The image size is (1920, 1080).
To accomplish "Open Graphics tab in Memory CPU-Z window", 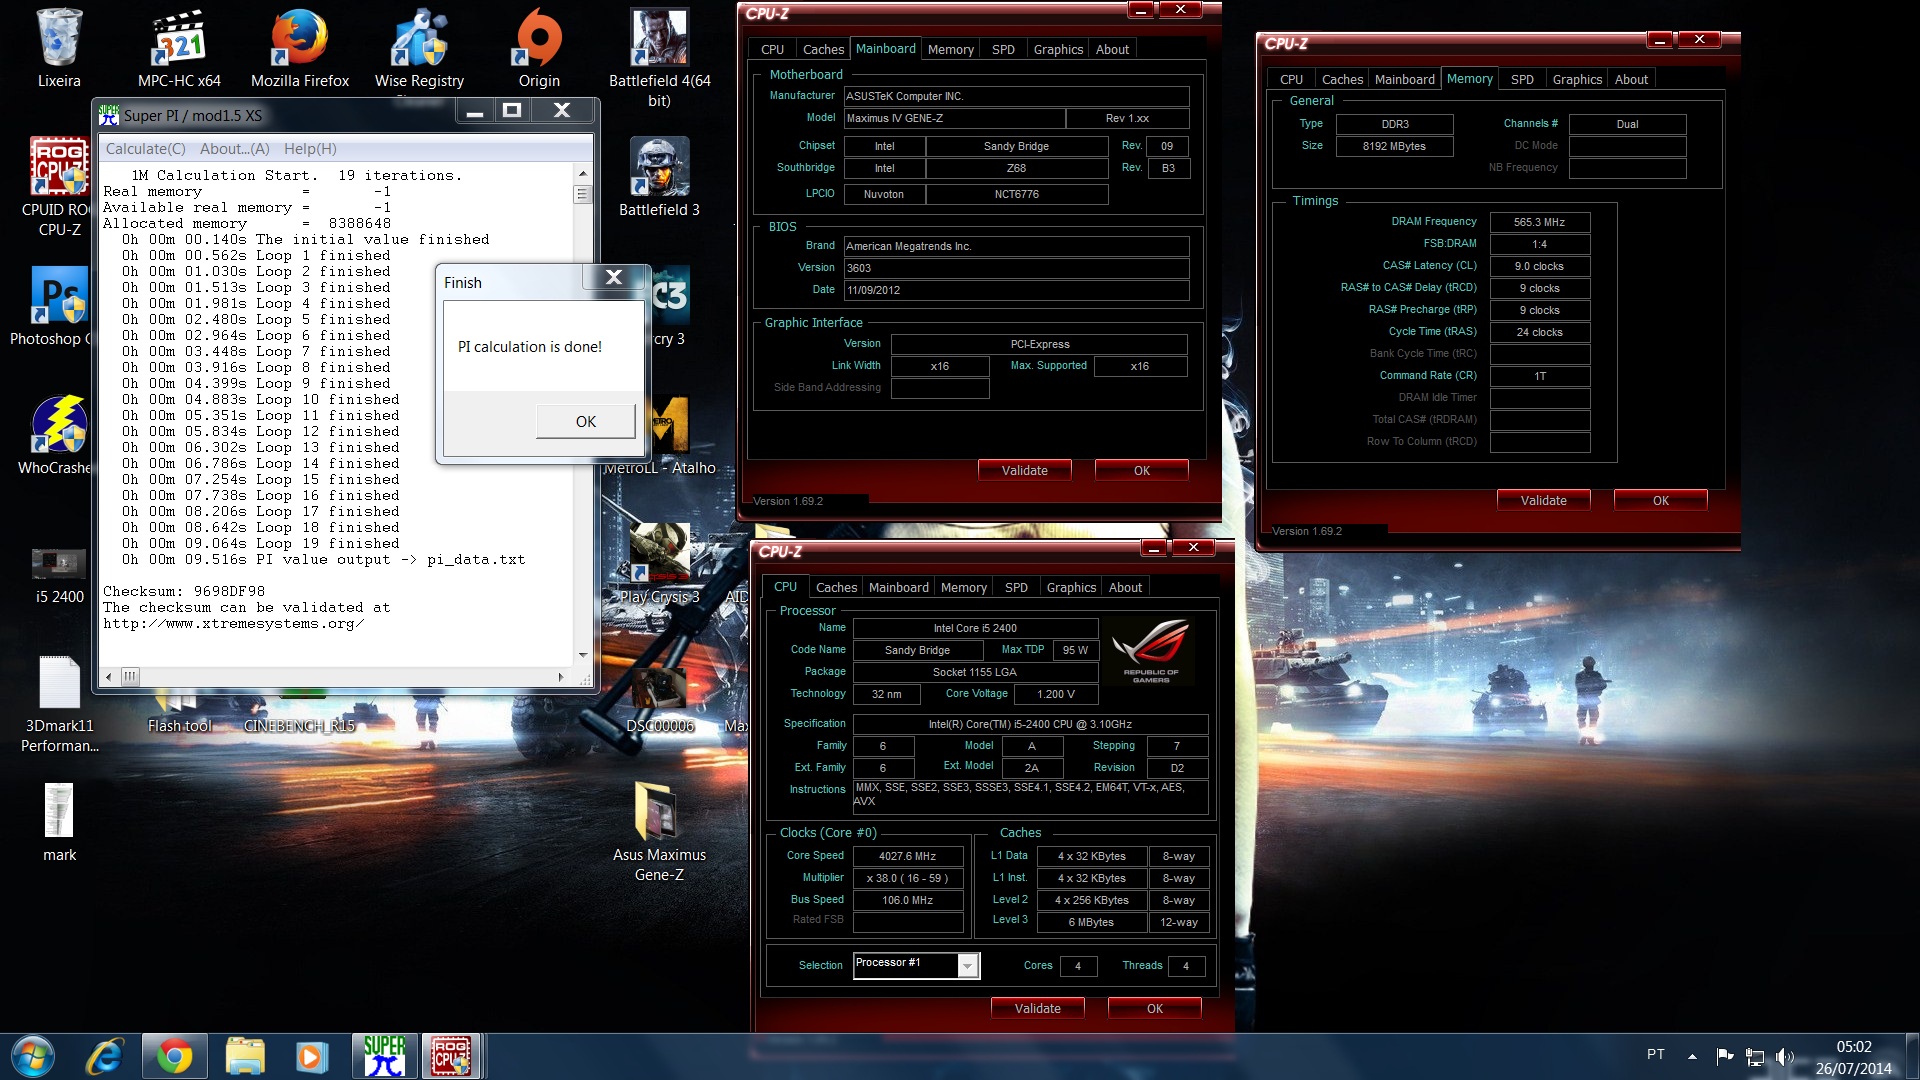I will pos(1577,79).
